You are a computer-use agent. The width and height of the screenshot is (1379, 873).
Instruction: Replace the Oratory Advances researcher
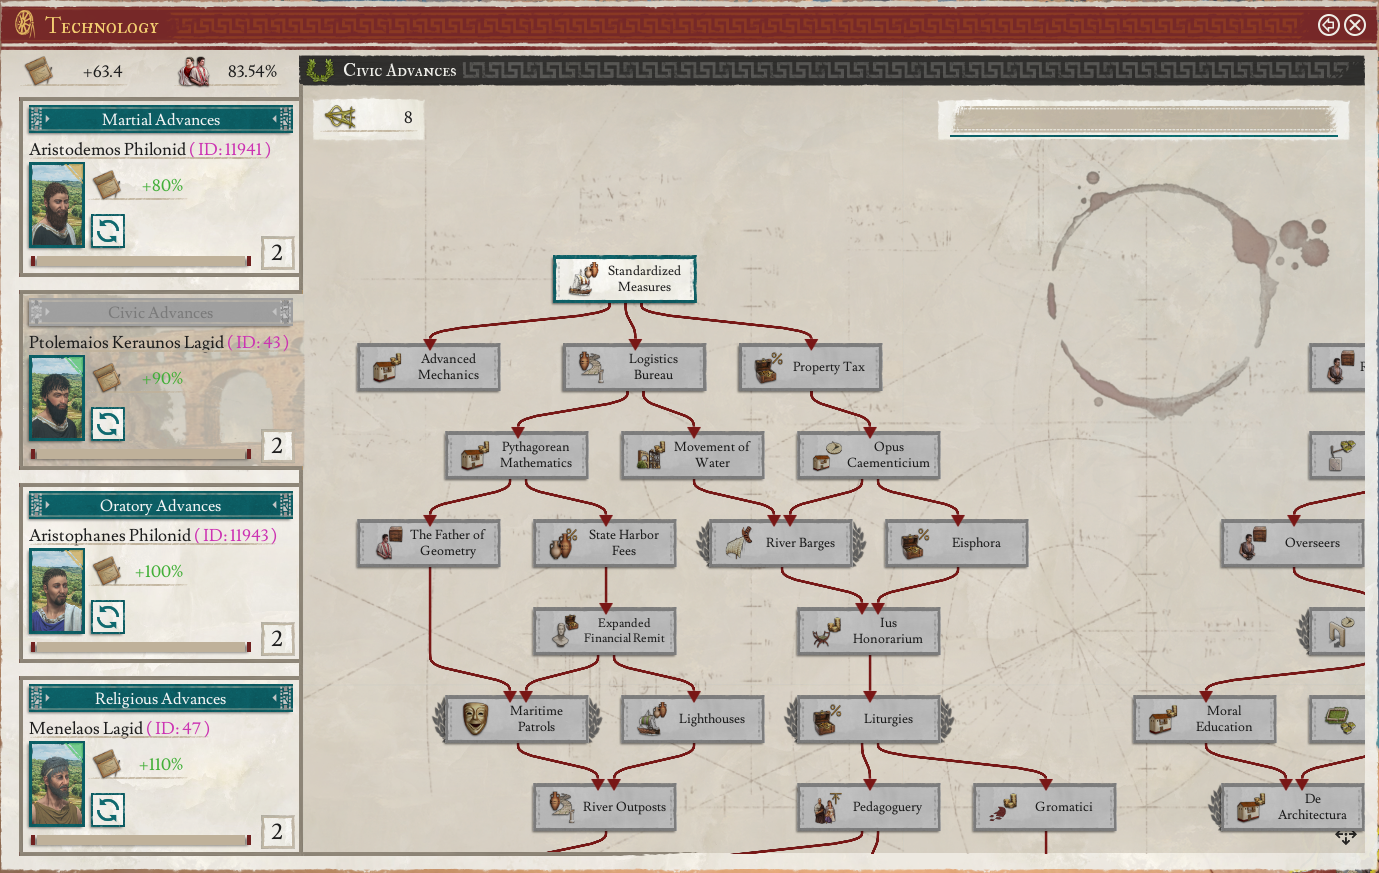(x=108, y=617)
